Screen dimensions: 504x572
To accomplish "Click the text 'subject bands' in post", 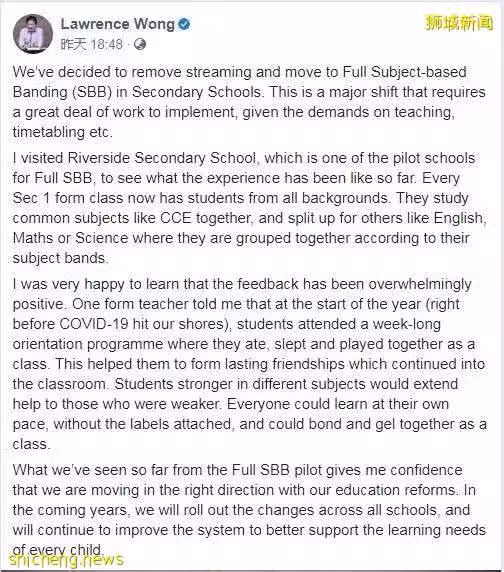I will (x=59, y=258).
